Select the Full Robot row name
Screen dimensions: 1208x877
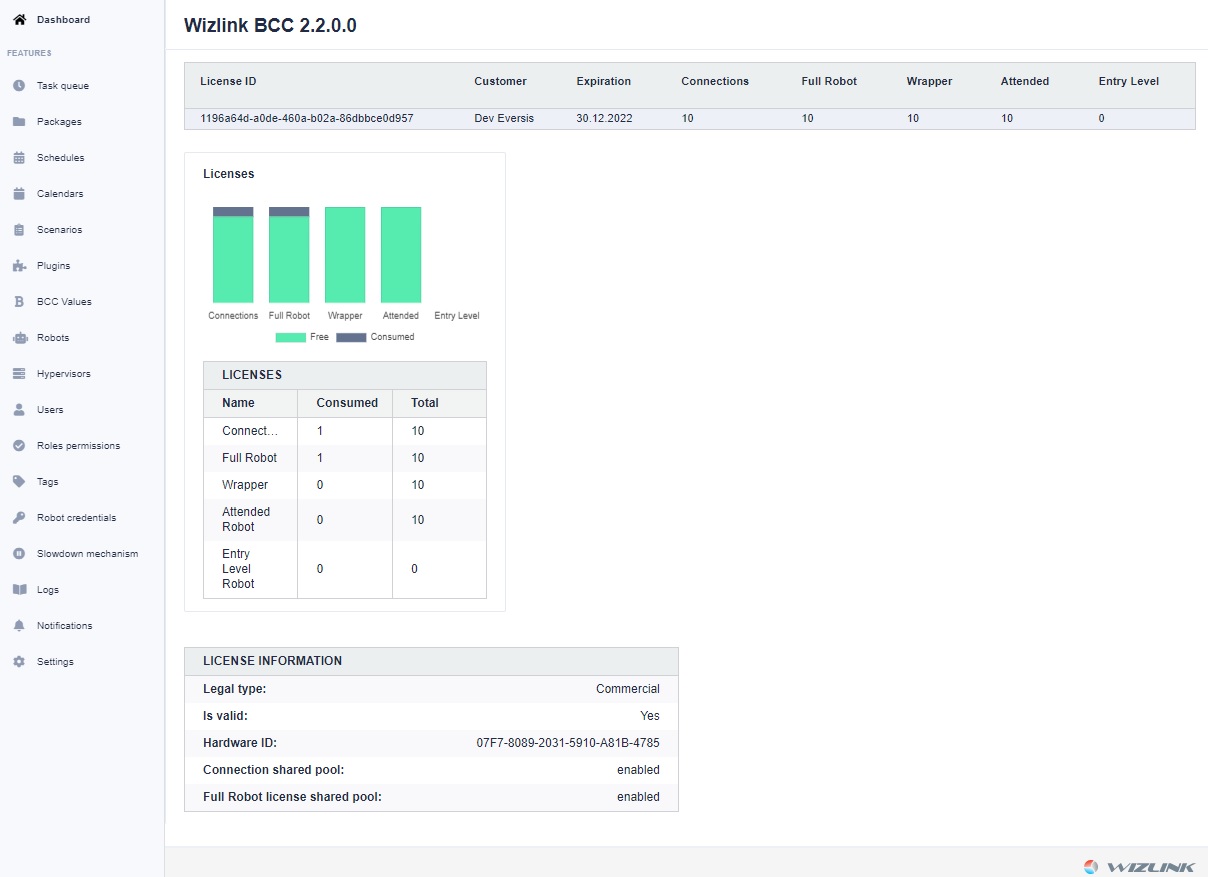click(x=250, y=458)
